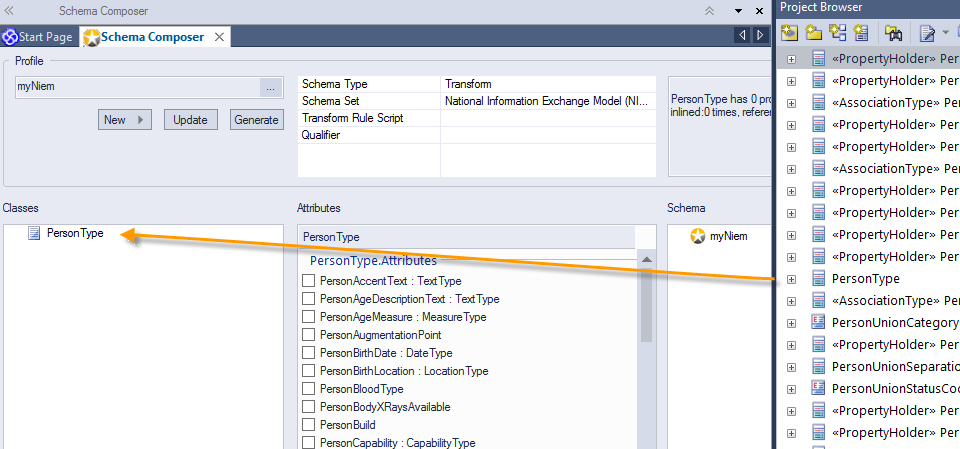
Task: Click the New Diagram toolbar icon
Action: (836, 32)
